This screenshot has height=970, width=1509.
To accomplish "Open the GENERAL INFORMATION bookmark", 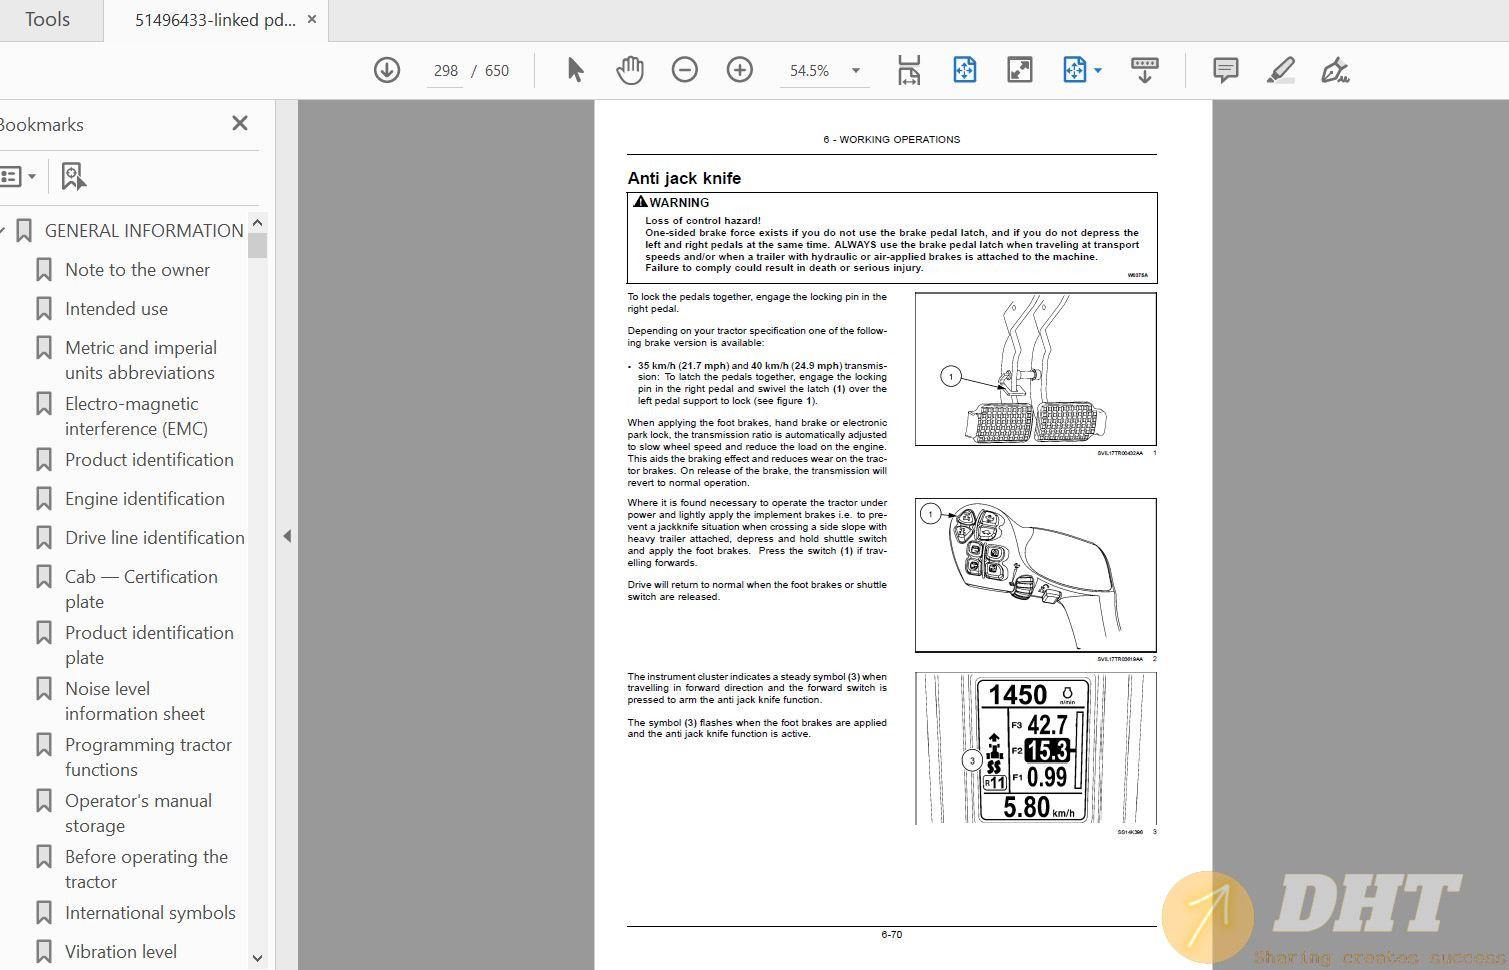I will pyautogui.click(x=144, y=231).
